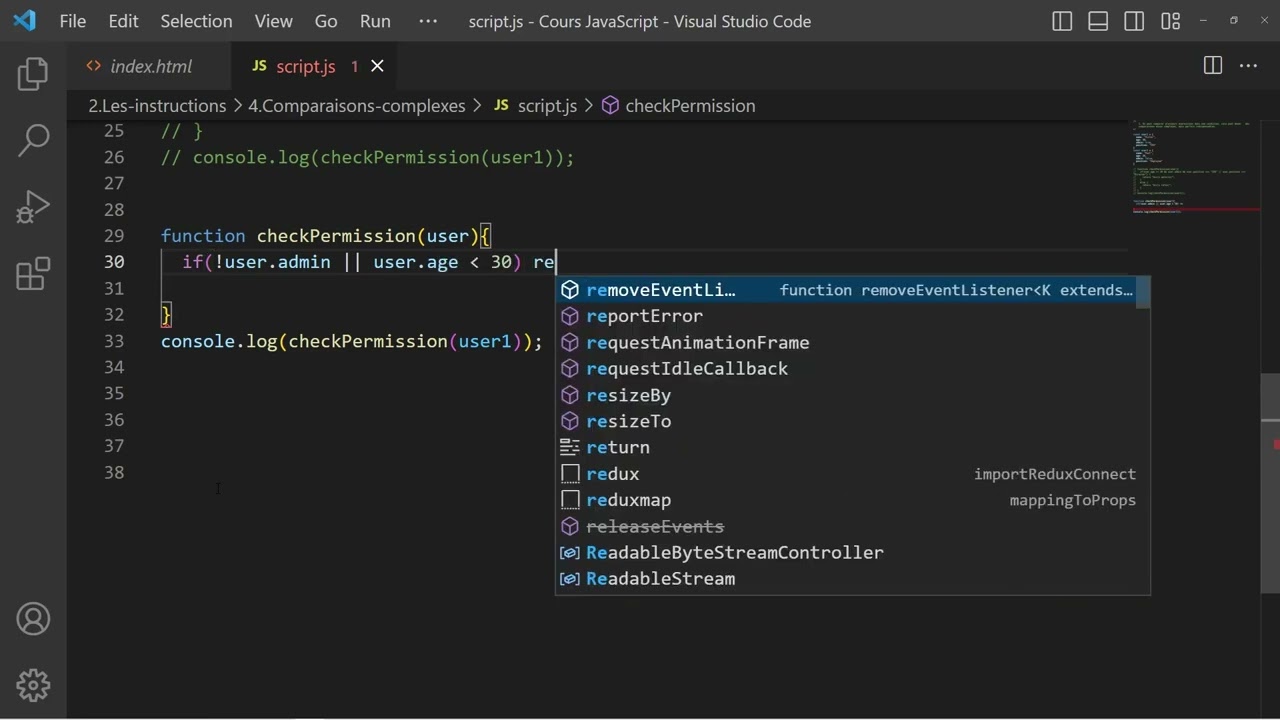Open the editor More Actions ellipsis
Image resolution: width=1280 pixels, height=720 pixels.
[x=1249, y=66]
